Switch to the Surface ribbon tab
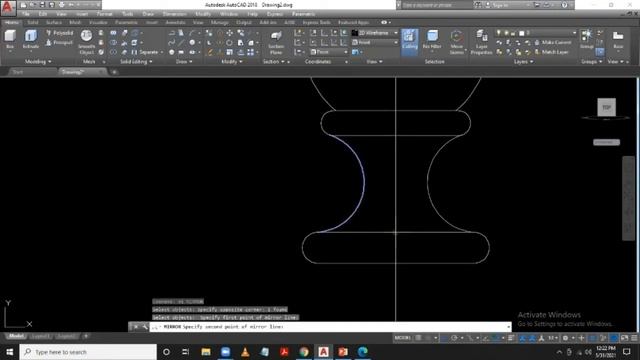Image resolution: width=640 pixels, height=360 pixels. pyautogui.click(x=54, y=22)
